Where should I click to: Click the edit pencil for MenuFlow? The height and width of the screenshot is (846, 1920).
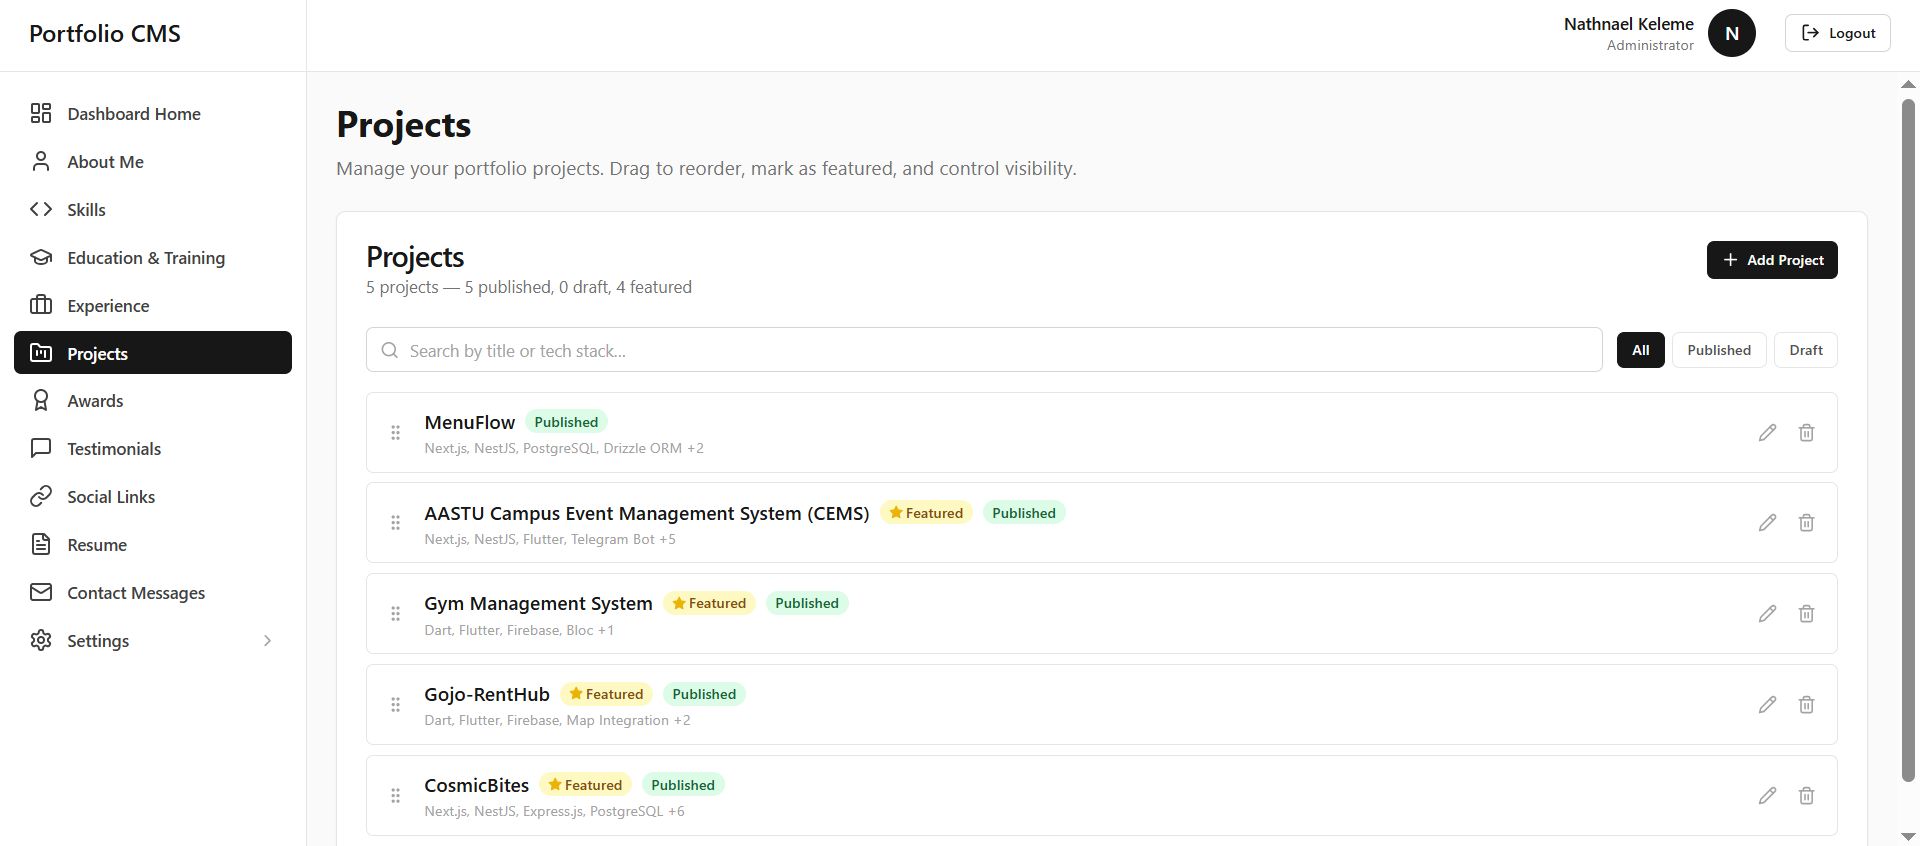[1767, 432]
